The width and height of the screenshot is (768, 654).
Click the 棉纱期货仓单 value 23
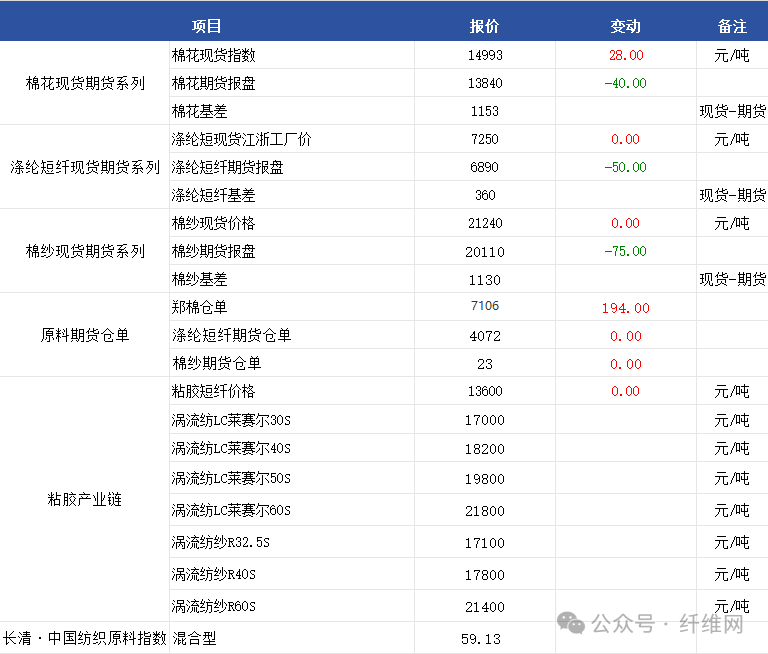pos(485,364)
